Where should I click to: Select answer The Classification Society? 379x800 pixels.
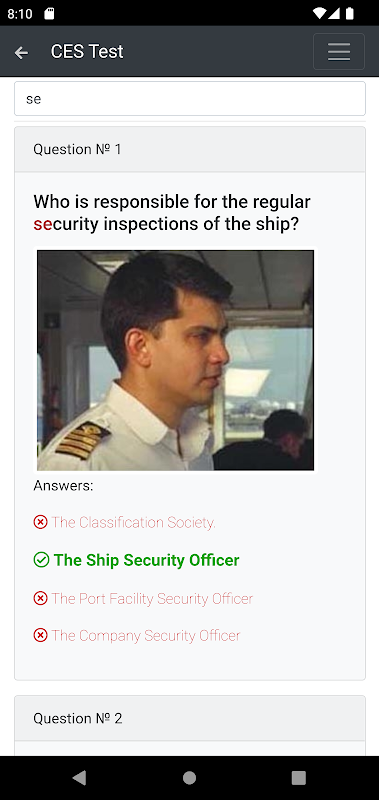point(134,522)
